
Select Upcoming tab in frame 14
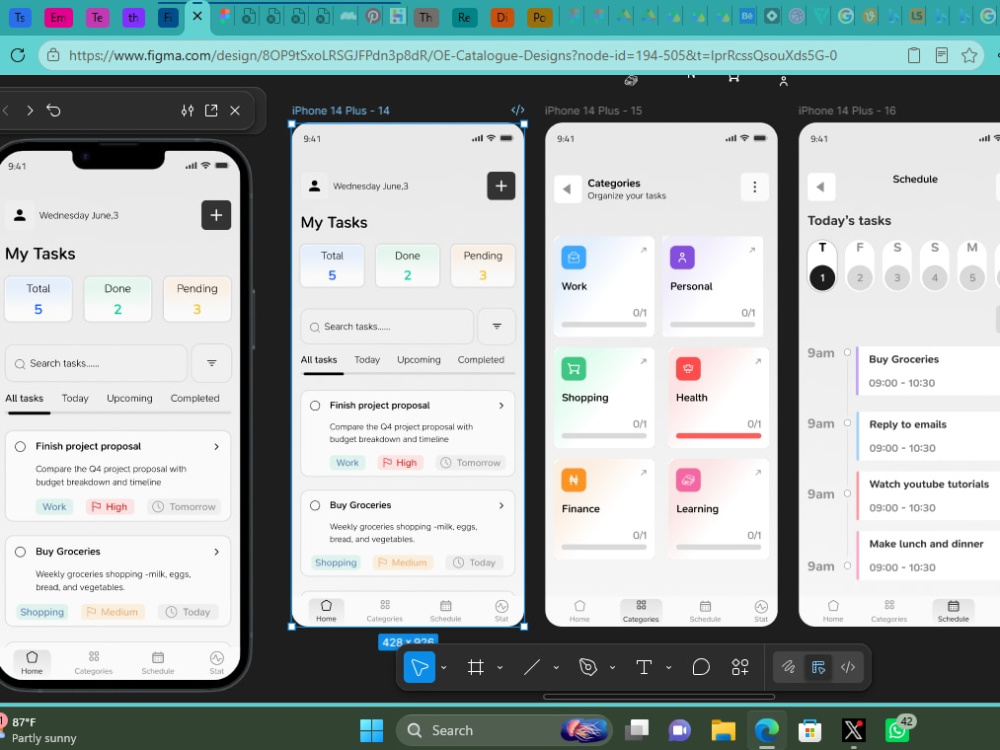(419, 360)
